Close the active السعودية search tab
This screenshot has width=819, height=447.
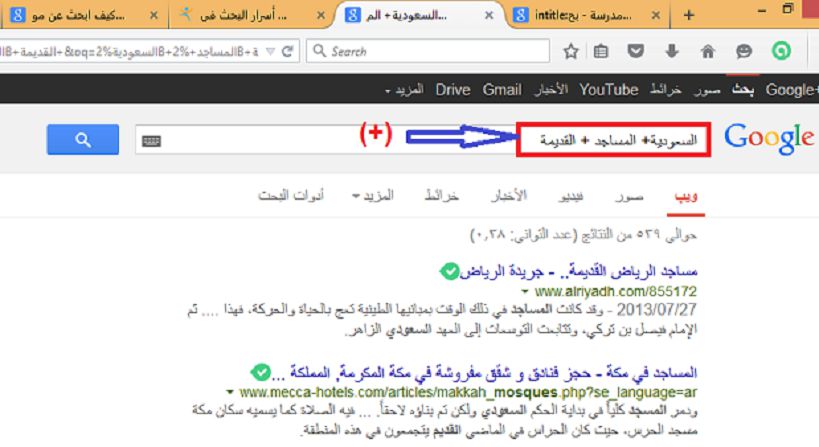(x=489, y=16)
